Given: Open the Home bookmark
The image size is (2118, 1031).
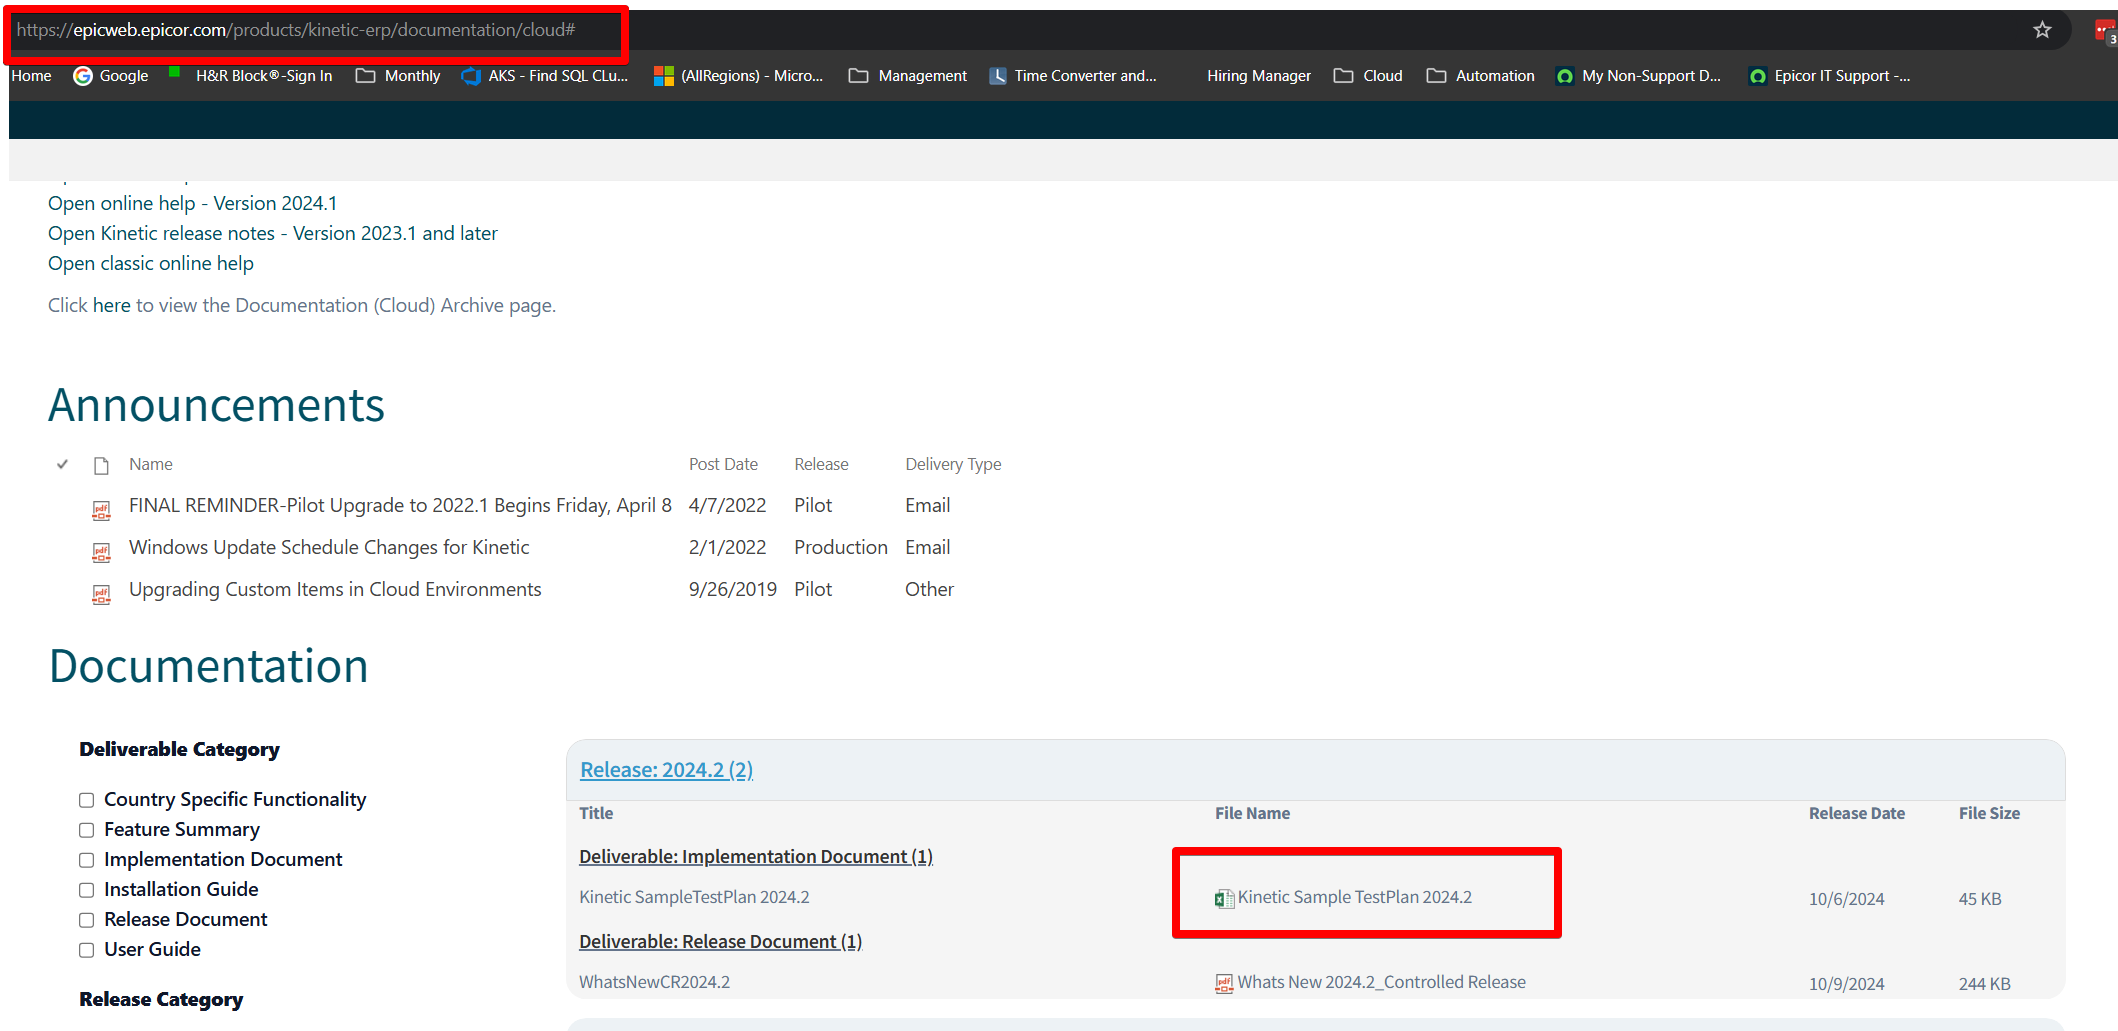Looking at the screenshot, I should tap(31, 76).
